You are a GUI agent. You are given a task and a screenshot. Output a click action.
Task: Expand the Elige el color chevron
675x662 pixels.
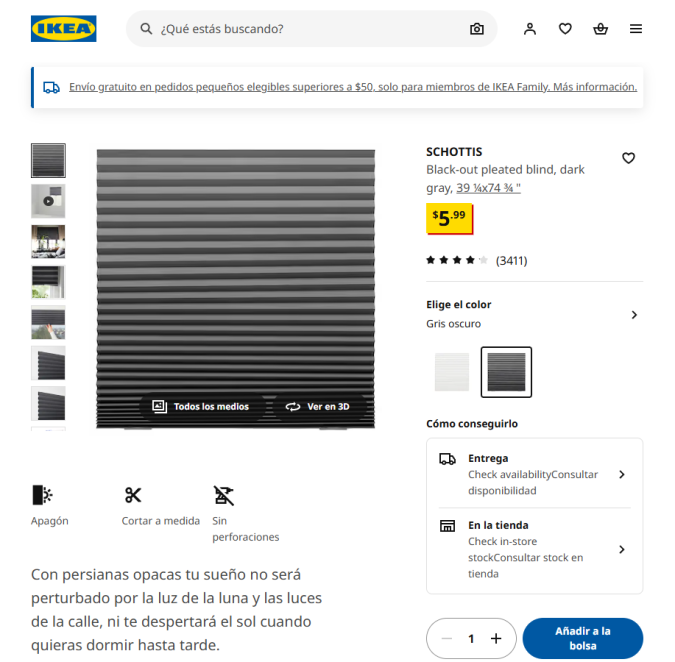coord(634,315)
